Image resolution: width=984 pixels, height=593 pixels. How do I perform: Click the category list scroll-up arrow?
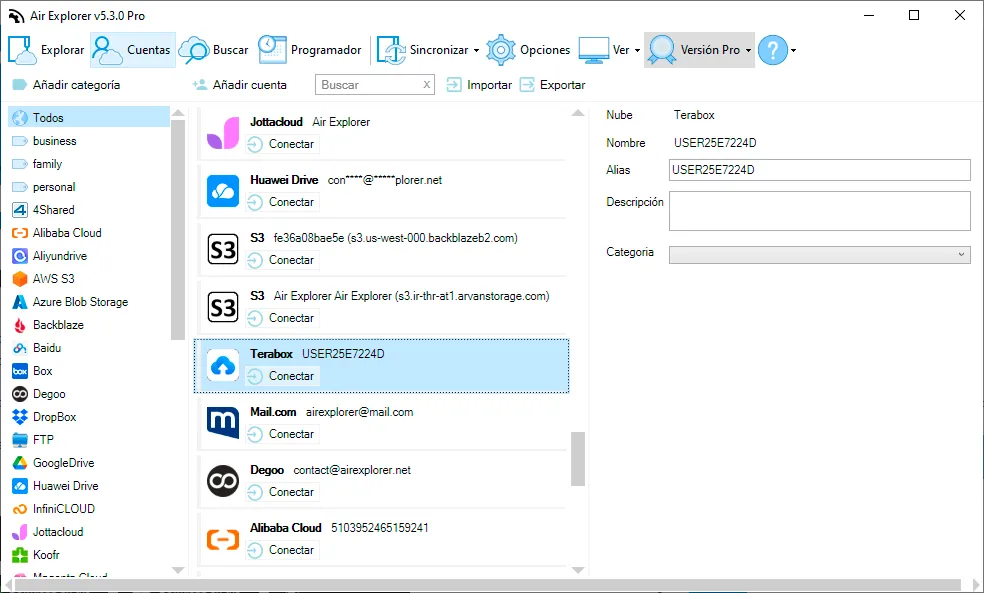[178, 113]
